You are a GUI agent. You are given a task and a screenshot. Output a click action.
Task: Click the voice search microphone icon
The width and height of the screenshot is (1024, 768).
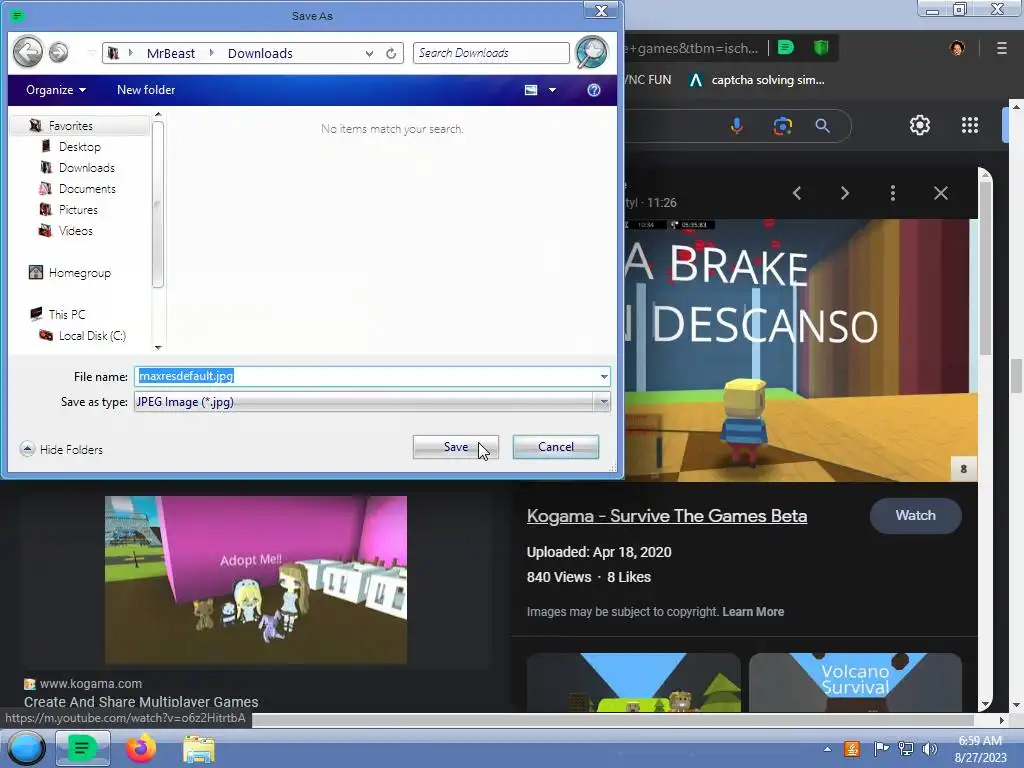[x=737, y=125]
